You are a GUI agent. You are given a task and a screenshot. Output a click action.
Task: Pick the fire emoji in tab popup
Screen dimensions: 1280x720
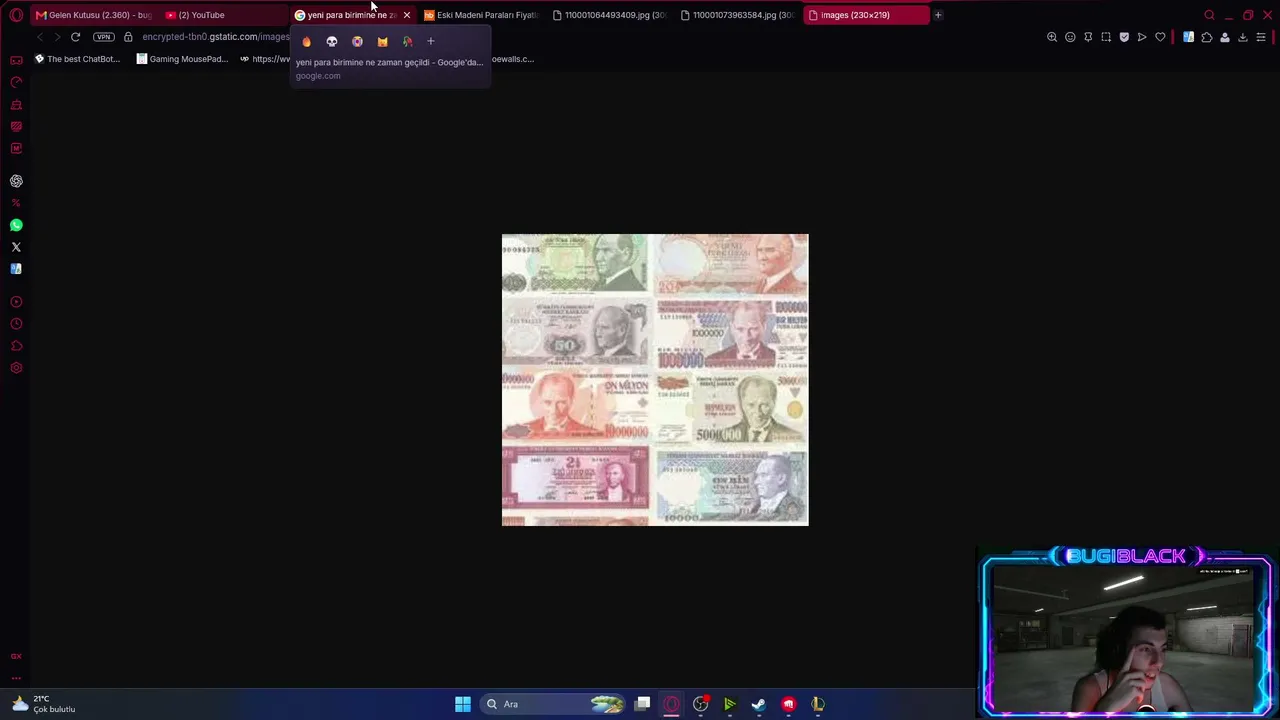(306, 42)
